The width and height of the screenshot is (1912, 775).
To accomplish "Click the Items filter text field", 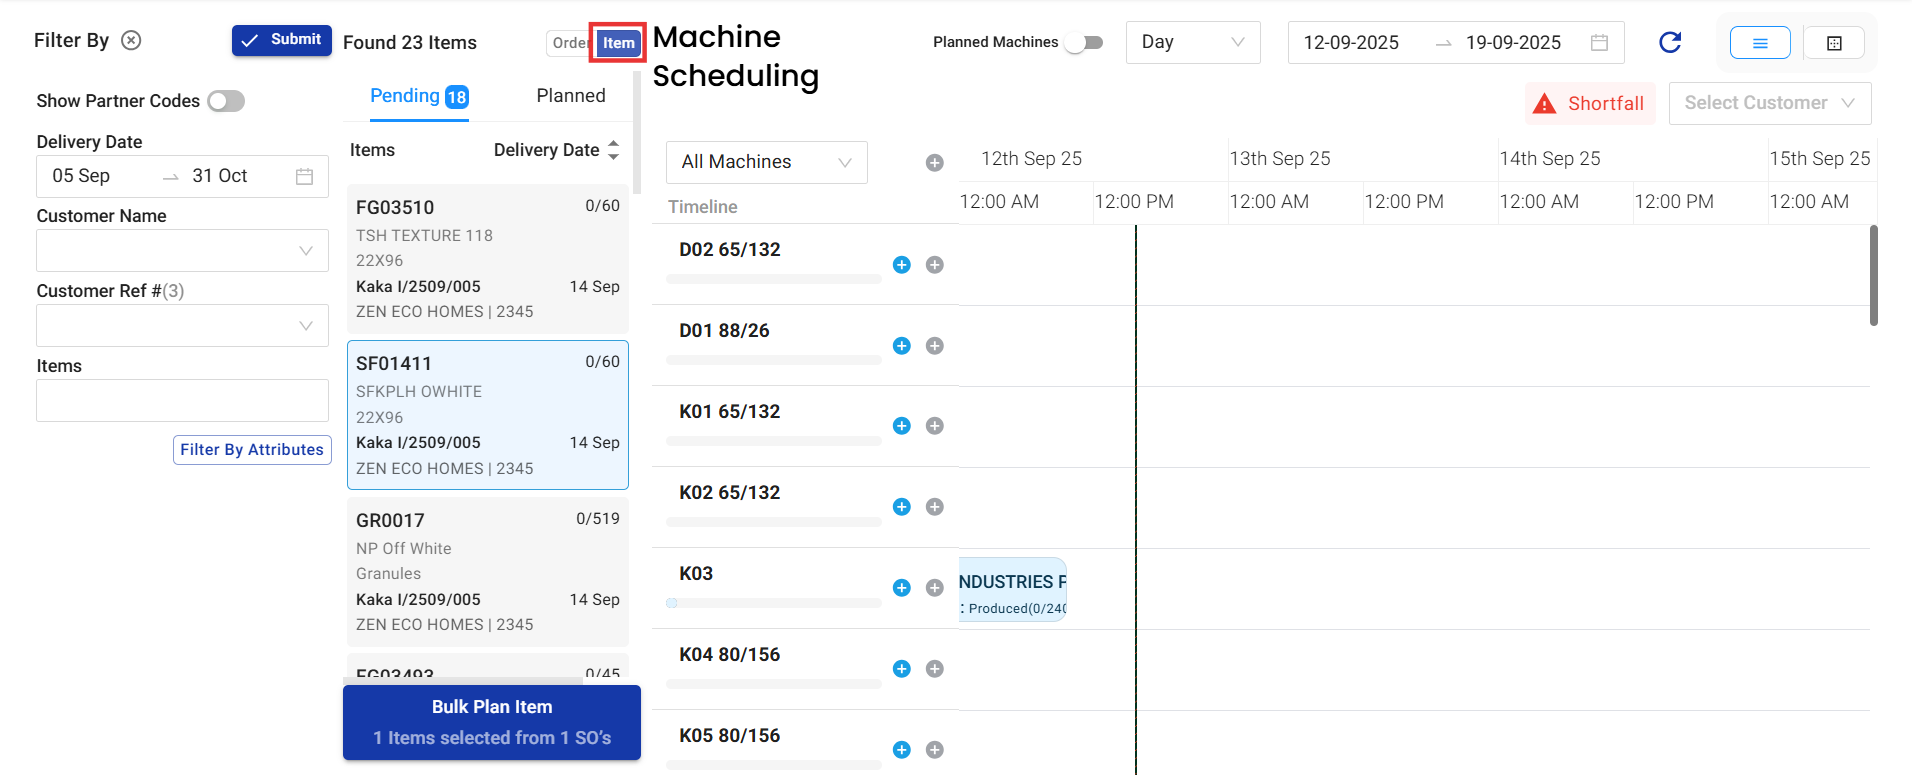I will pyautogui.click(x=182, y=401).
